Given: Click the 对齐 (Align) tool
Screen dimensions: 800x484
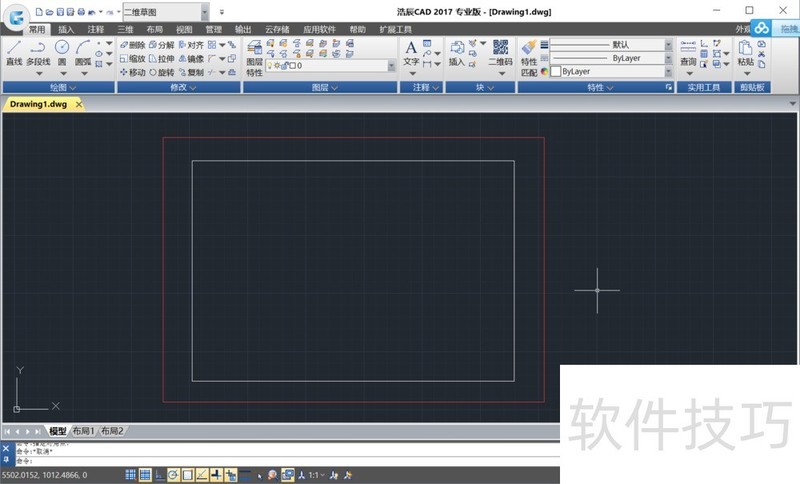Looking at the screenshot, I should (x=191, y=45).
